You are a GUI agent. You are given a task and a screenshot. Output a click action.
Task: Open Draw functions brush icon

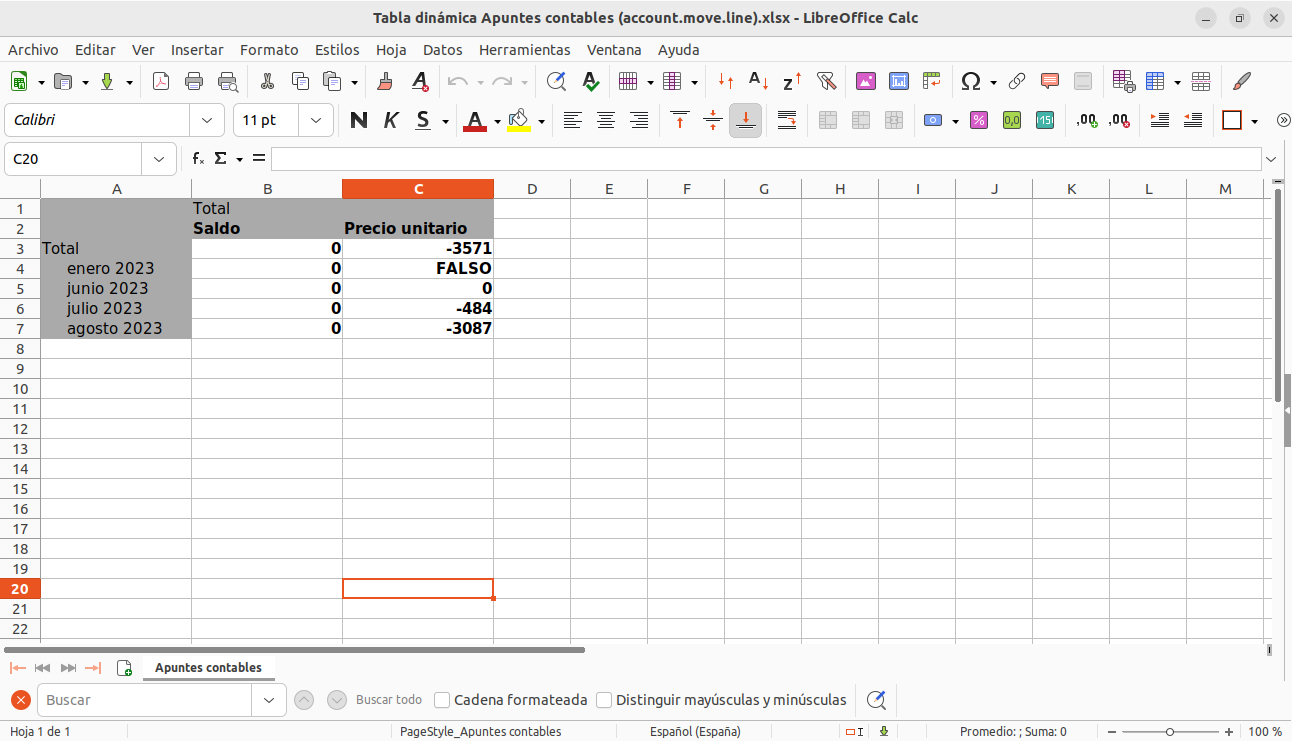[x=1242, y=82]
